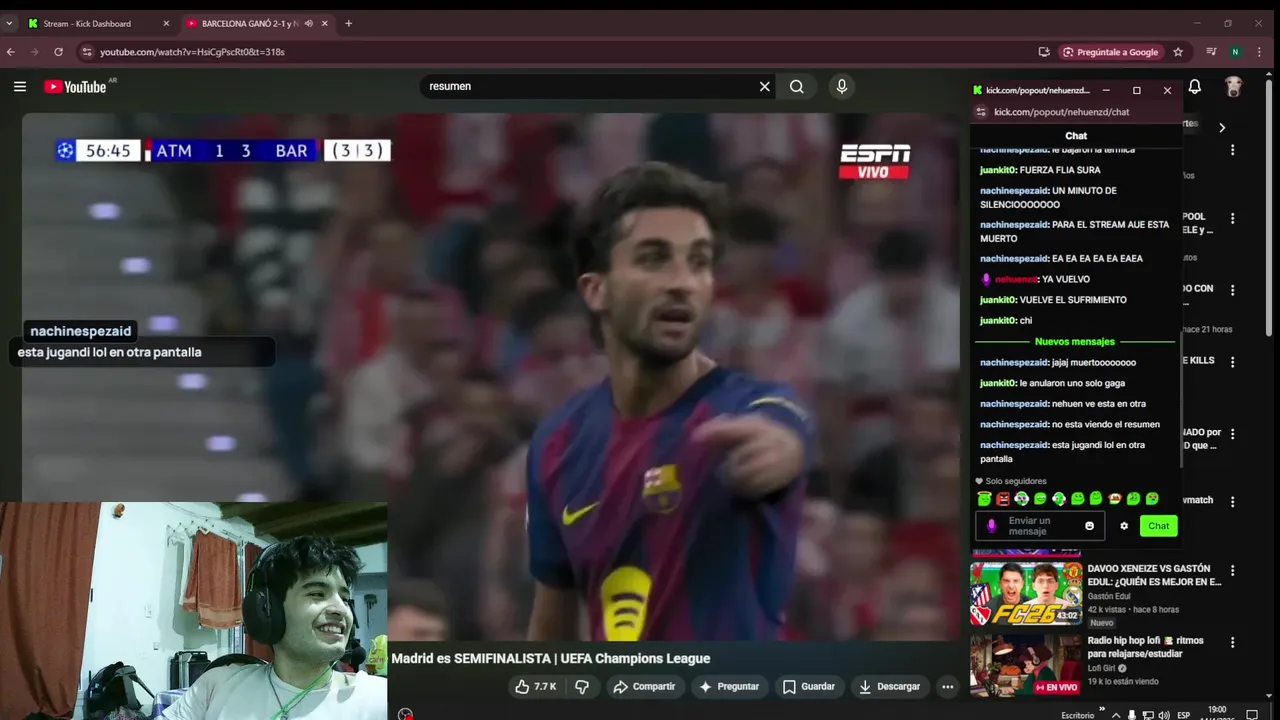Send message with green Chat button
The width and height of the screenshot is (1280, 720).
1158,526
